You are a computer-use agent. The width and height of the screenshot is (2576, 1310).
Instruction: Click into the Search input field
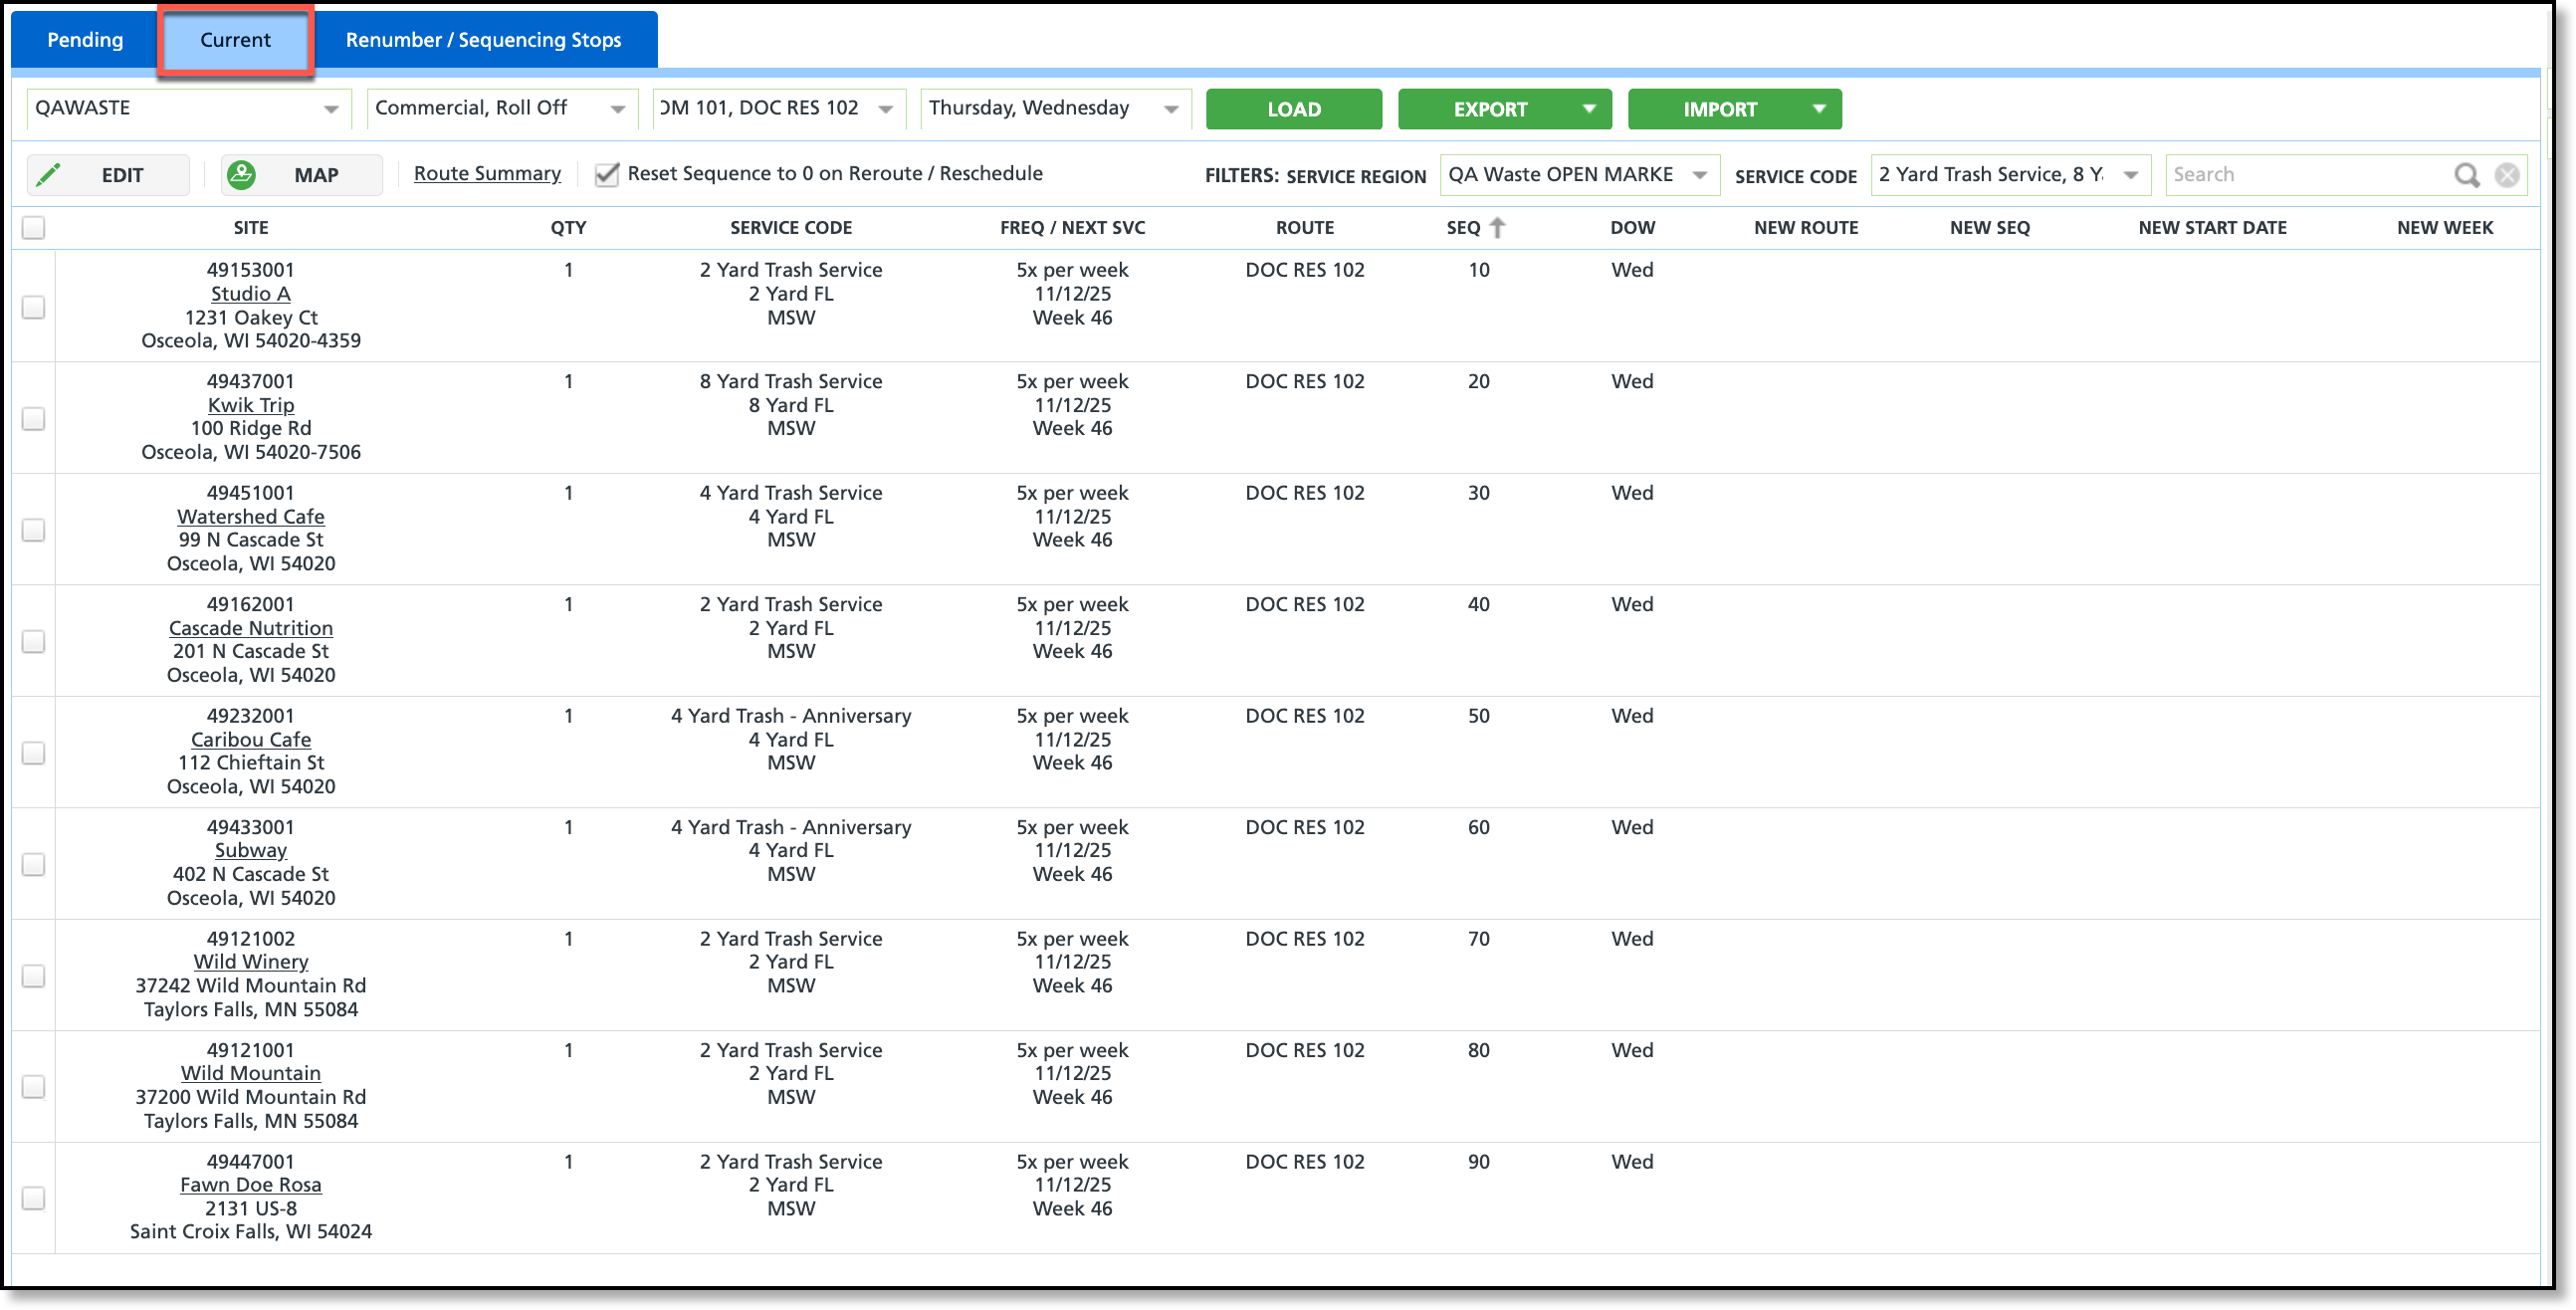2300,175
